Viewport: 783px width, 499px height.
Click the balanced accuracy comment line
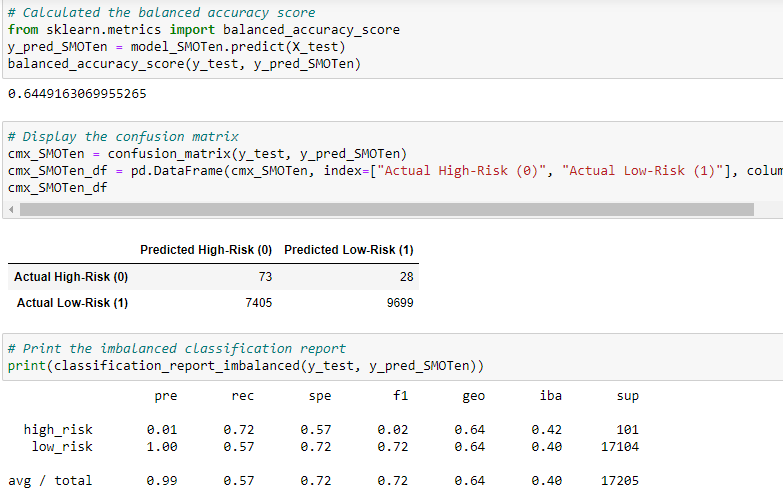pyautogui.click(x=162, y=12)
